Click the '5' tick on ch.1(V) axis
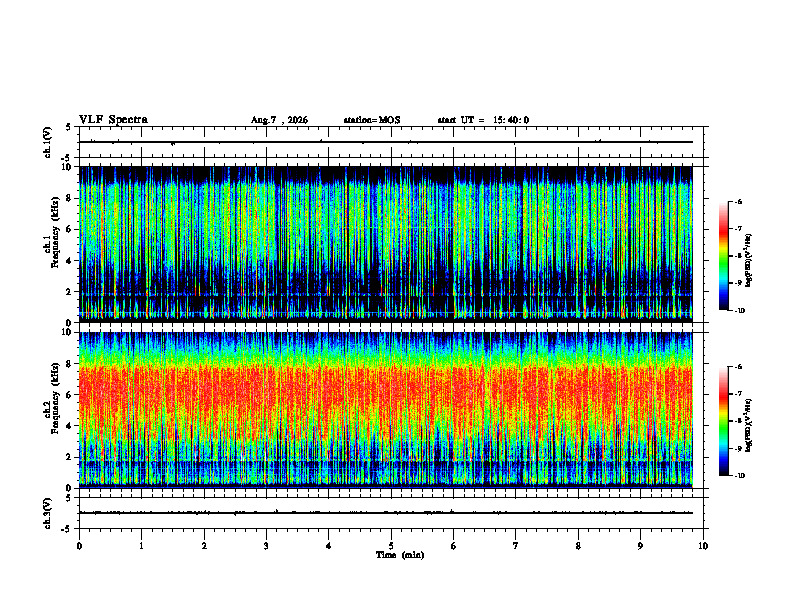792x612 pixels. [69, 128]
